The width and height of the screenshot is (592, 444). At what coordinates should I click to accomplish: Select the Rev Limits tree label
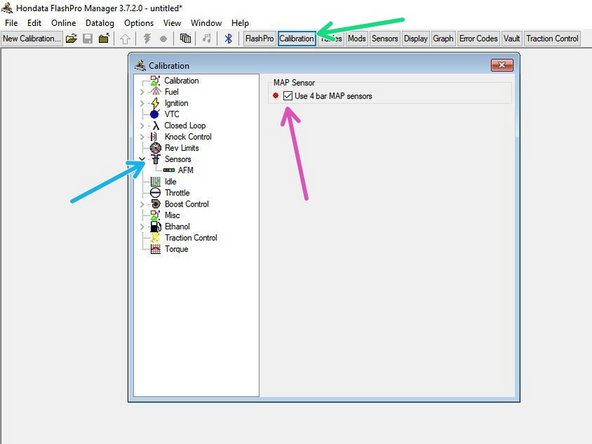coord(182,148)
